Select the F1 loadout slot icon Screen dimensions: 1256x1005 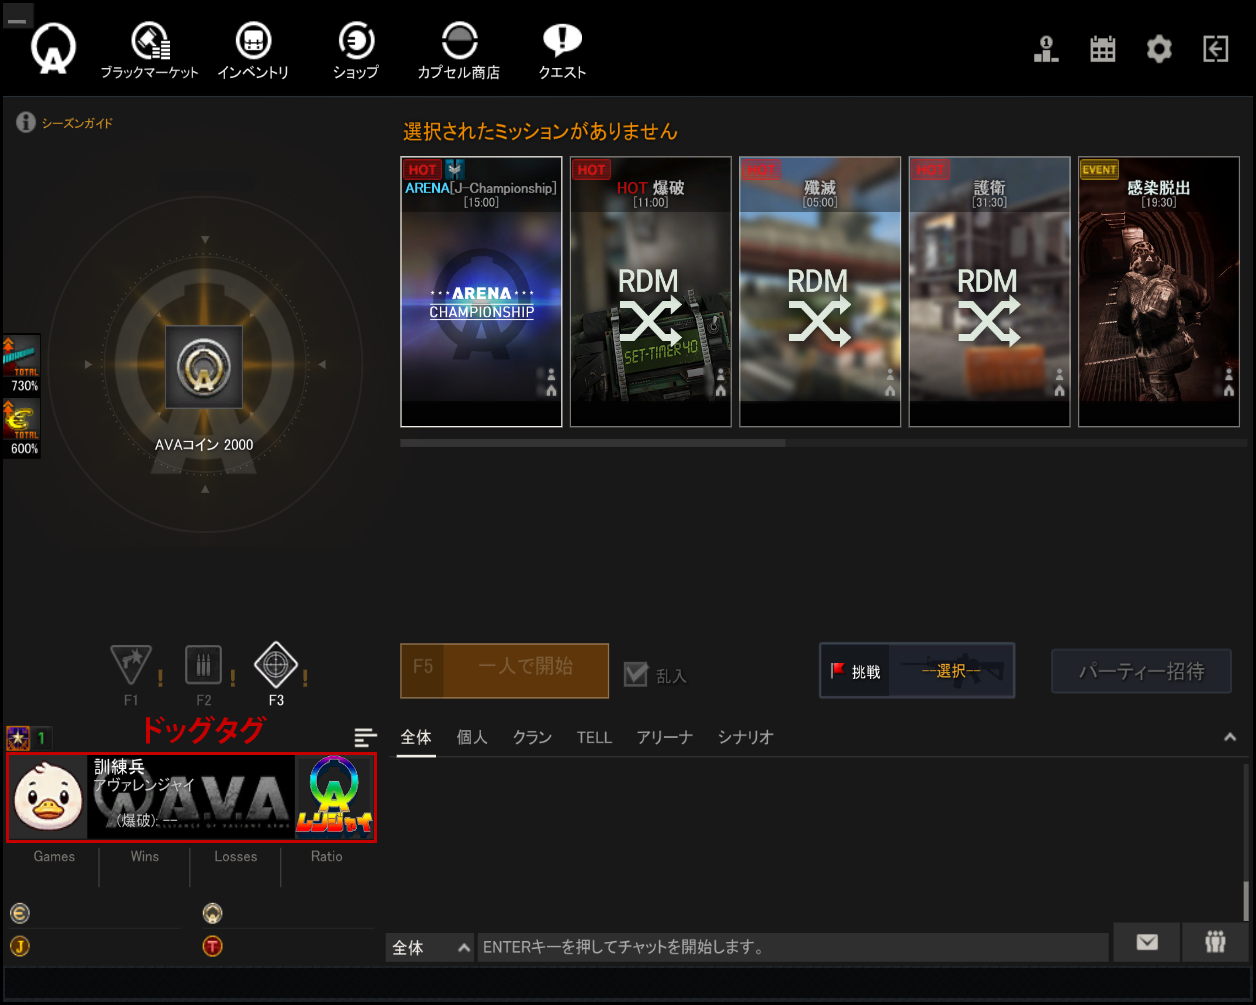pyautogui.click(x=131, y=664)
